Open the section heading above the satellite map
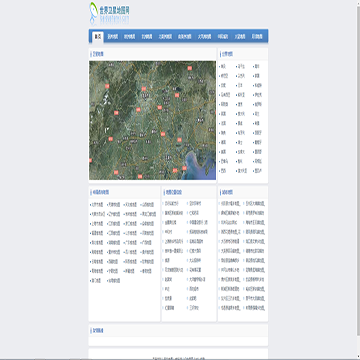Viewport: 360px width, 360px height. point(98,54)
